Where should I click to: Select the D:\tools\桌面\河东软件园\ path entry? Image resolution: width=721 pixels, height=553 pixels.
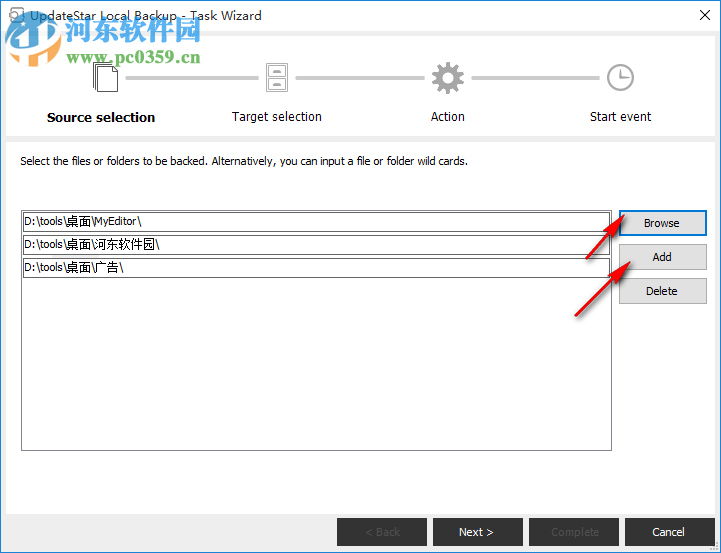click(x=316, y=245)
